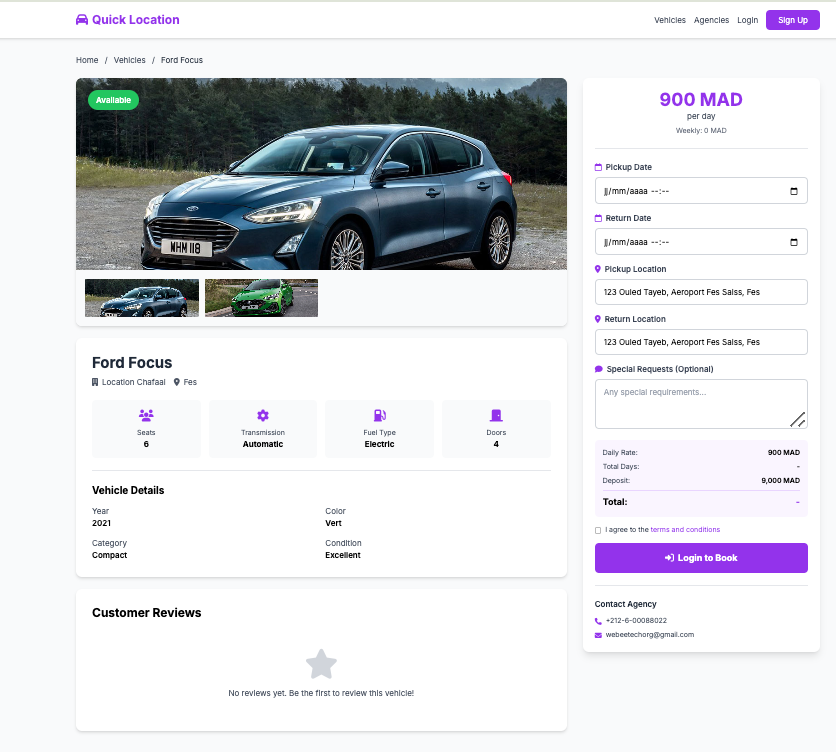Click the Color value Vert
Screen dimensions: 836x752
tap(334, 523)
